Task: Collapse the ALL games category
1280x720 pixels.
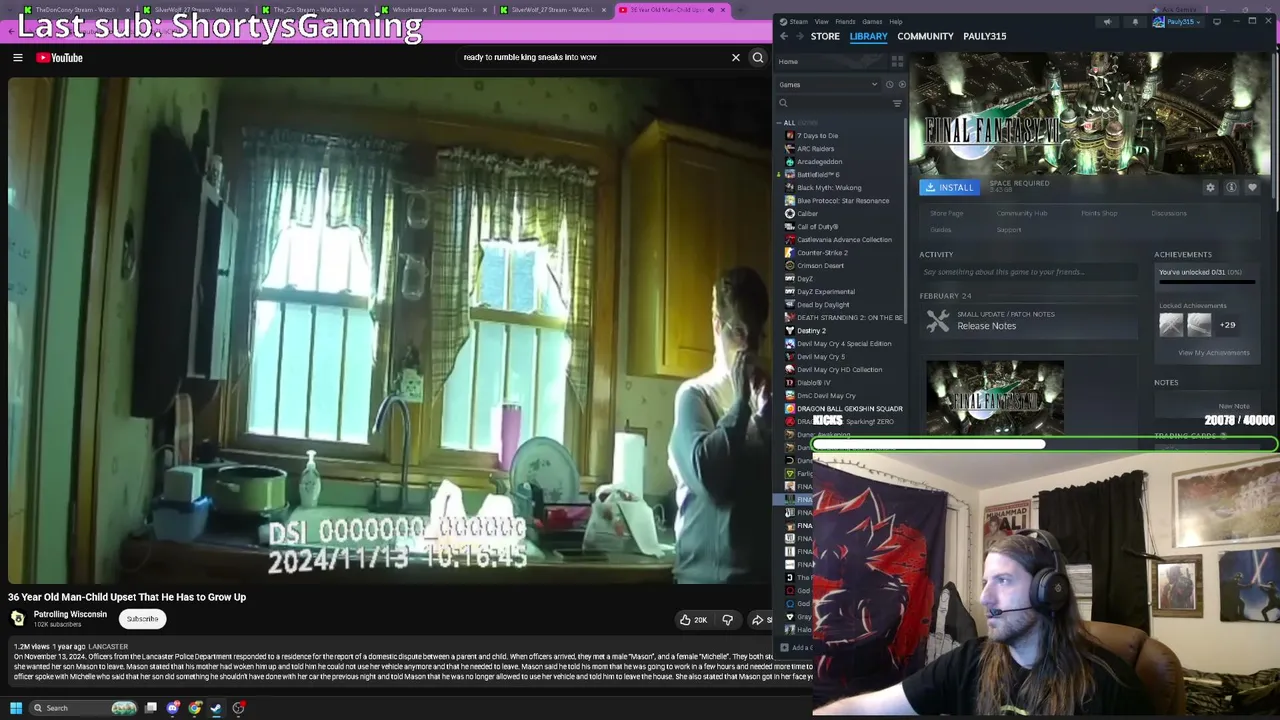Action: pyautogui.click(x=781, y=123)
